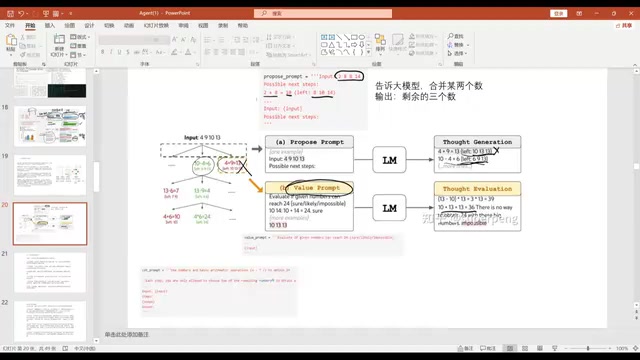
Task: Open the 视图 (View) tab
Action: pyautogui.click(x=203, y=25)
